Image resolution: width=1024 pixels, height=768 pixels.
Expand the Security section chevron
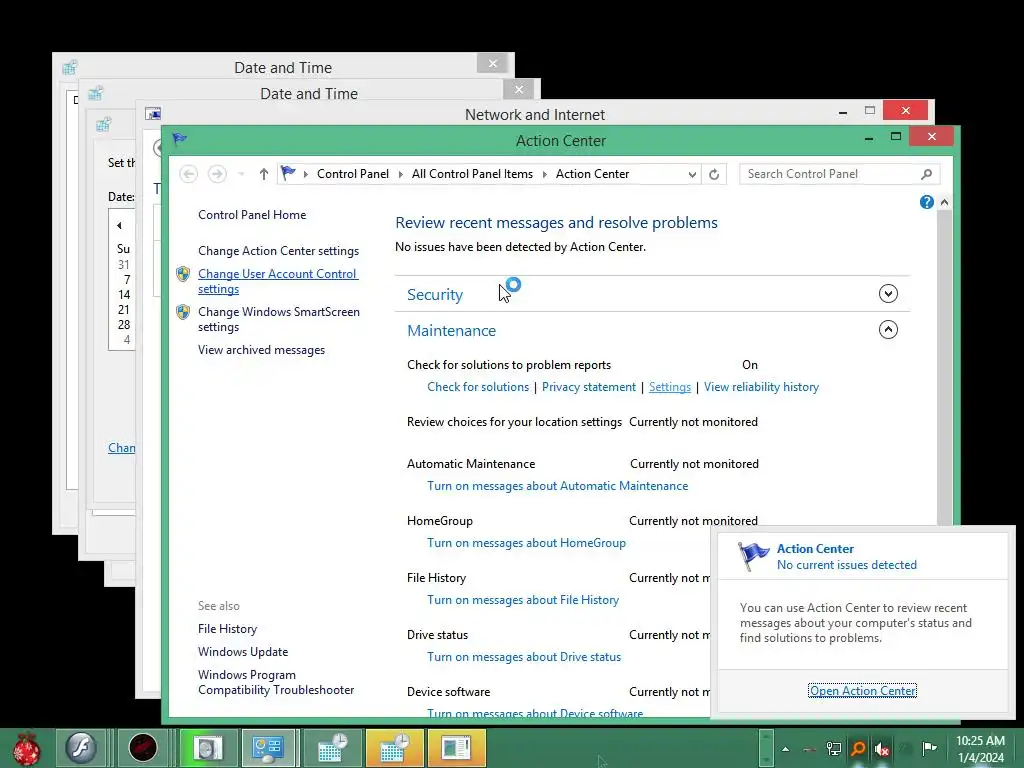pyautogui.click(x=888, y=293)
